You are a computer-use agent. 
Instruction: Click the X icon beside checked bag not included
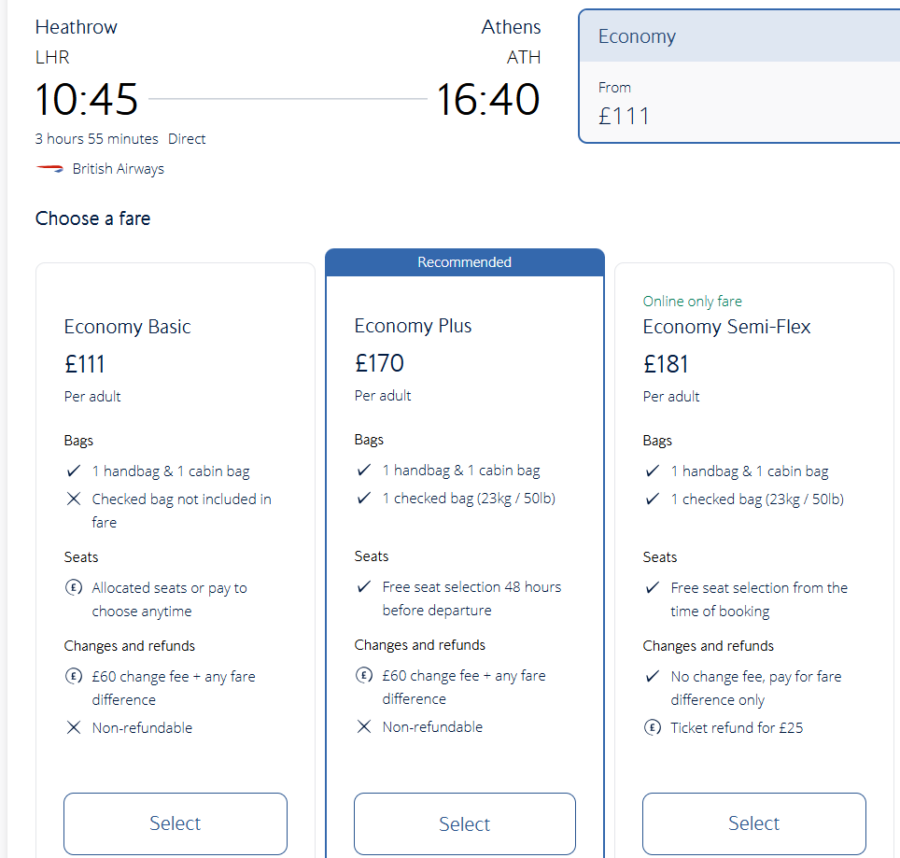pyautogui.click(x=74, y=499)
